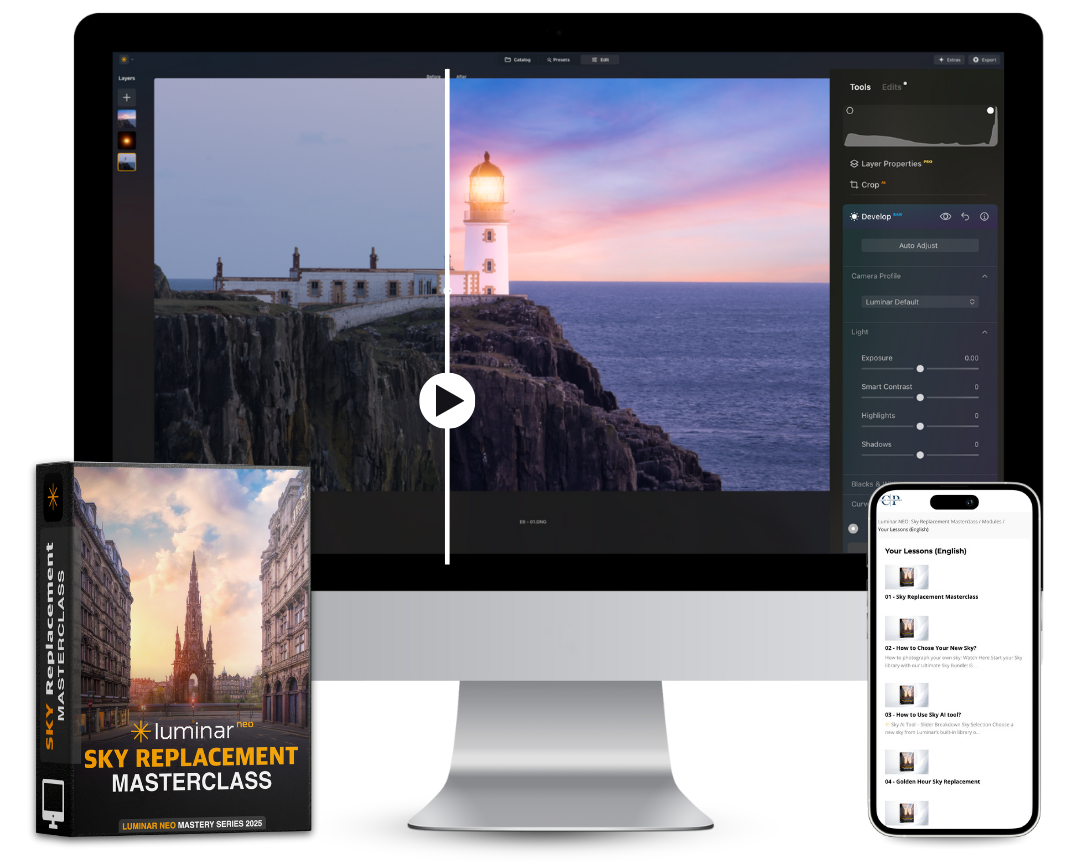Open lesson 02 - How to Chose Your New Sky?

click(931, 648)
